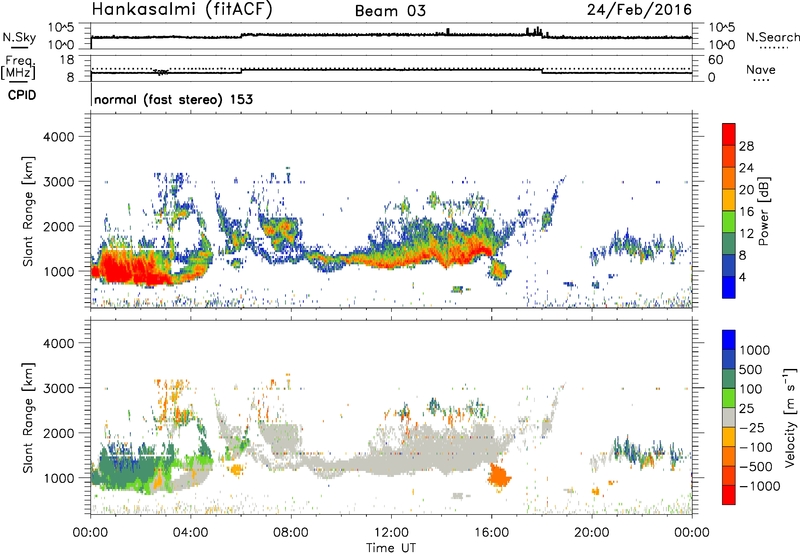Click the frequency step trace at 06:00 UT
The width and height of the screenshot is (800, 554).
[241, 71]
